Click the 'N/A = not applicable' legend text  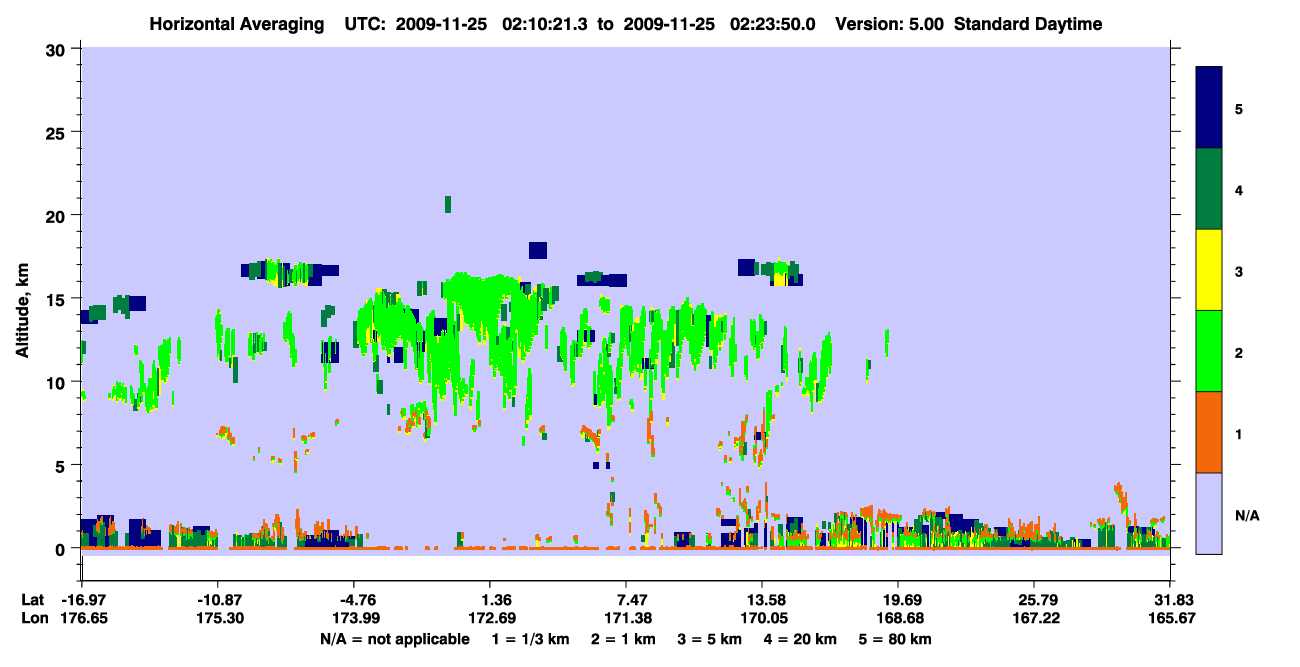click(395, 639)
